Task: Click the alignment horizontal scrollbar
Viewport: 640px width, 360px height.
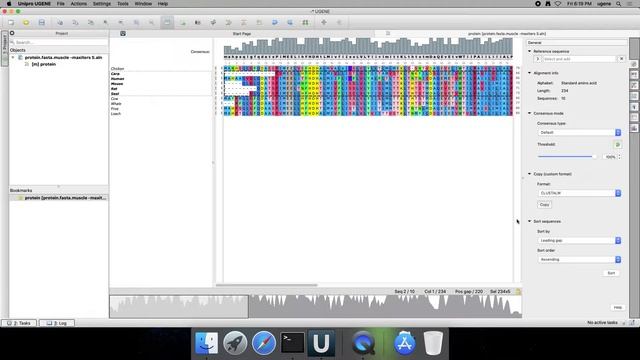Action: coord(267,285)
